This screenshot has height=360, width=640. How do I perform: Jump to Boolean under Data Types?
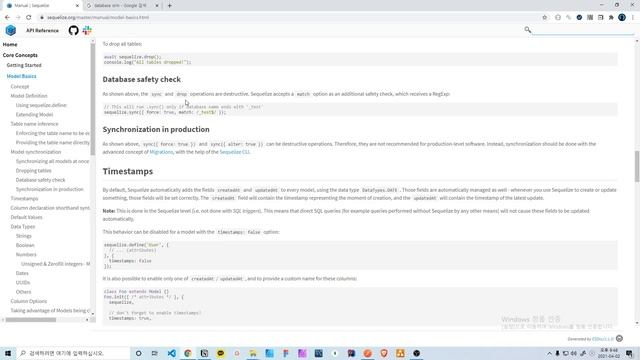click(25, 245)
